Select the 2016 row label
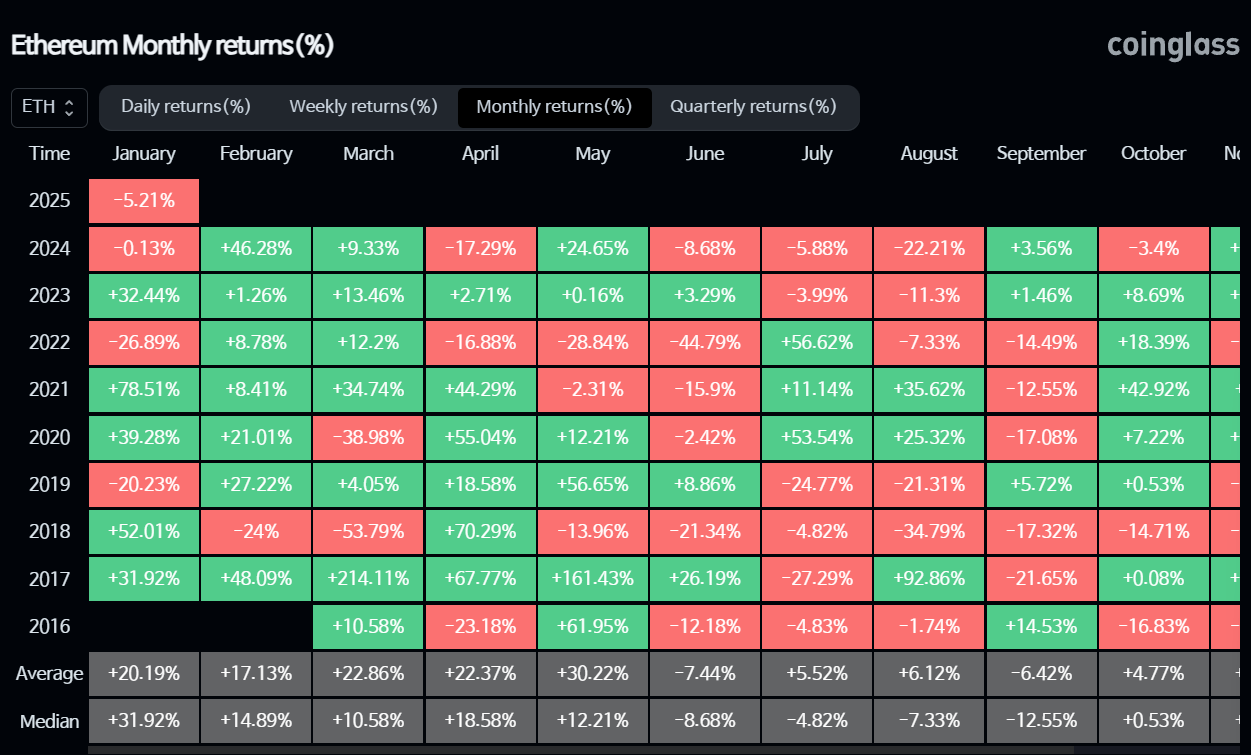The image size is (1251, 755). (x=50, y=626)
